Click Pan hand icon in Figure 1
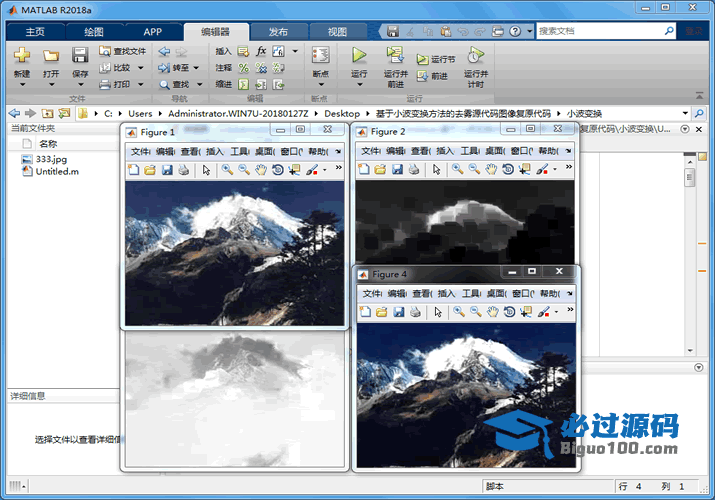The height and width of the screenshot is (500, 715). (260, 170)
